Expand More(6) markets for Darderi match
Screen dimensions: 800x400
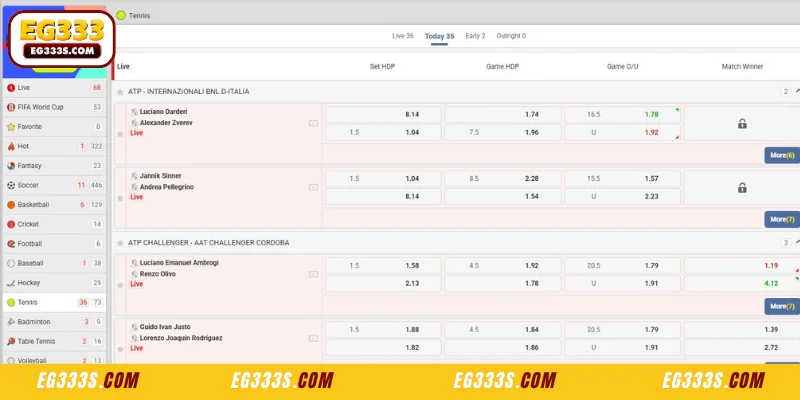coord(782,155)
